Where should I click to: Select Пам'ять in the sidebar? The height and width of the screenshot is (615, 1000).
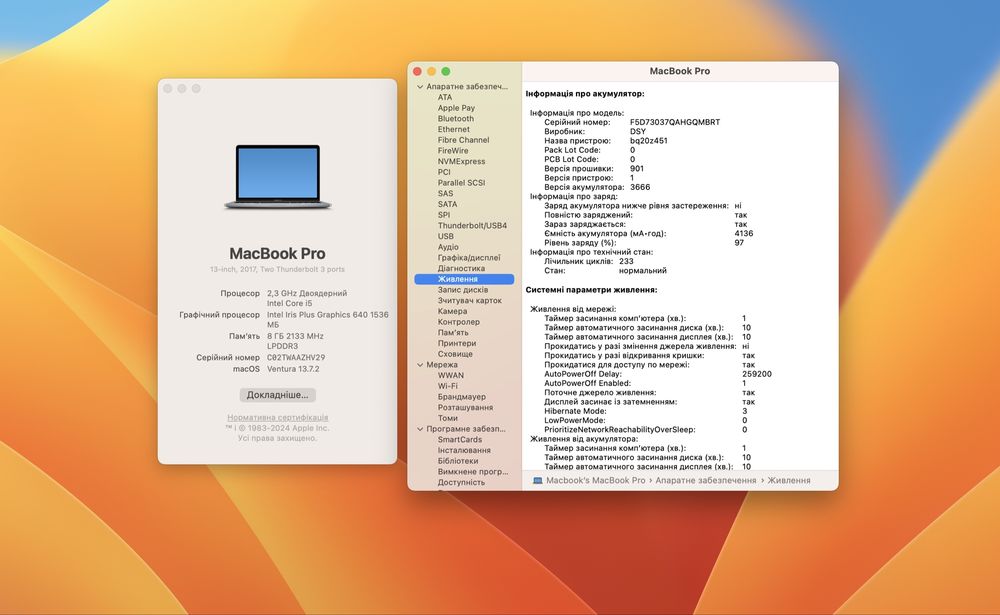(453, 332)
